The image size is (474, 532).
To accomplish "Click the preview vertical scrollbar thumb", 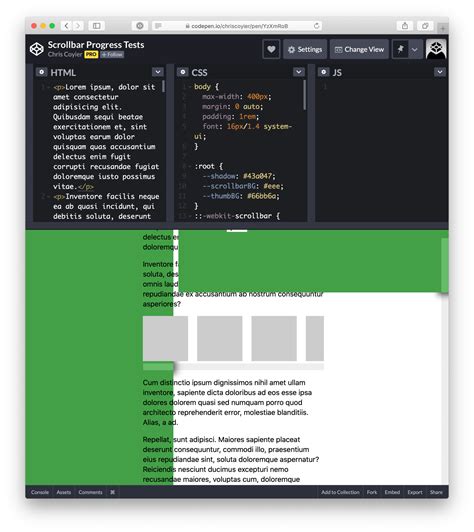I will click(445, 265).
